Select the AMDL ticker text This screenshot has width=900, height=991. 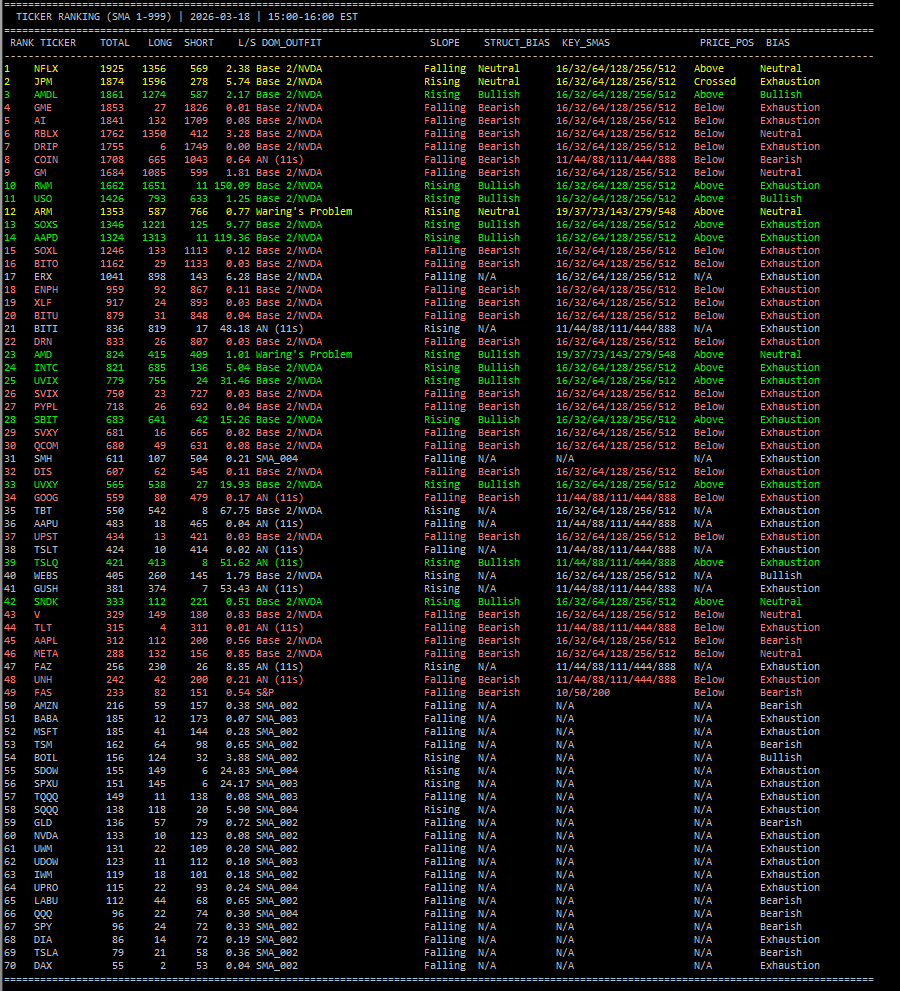46,95
